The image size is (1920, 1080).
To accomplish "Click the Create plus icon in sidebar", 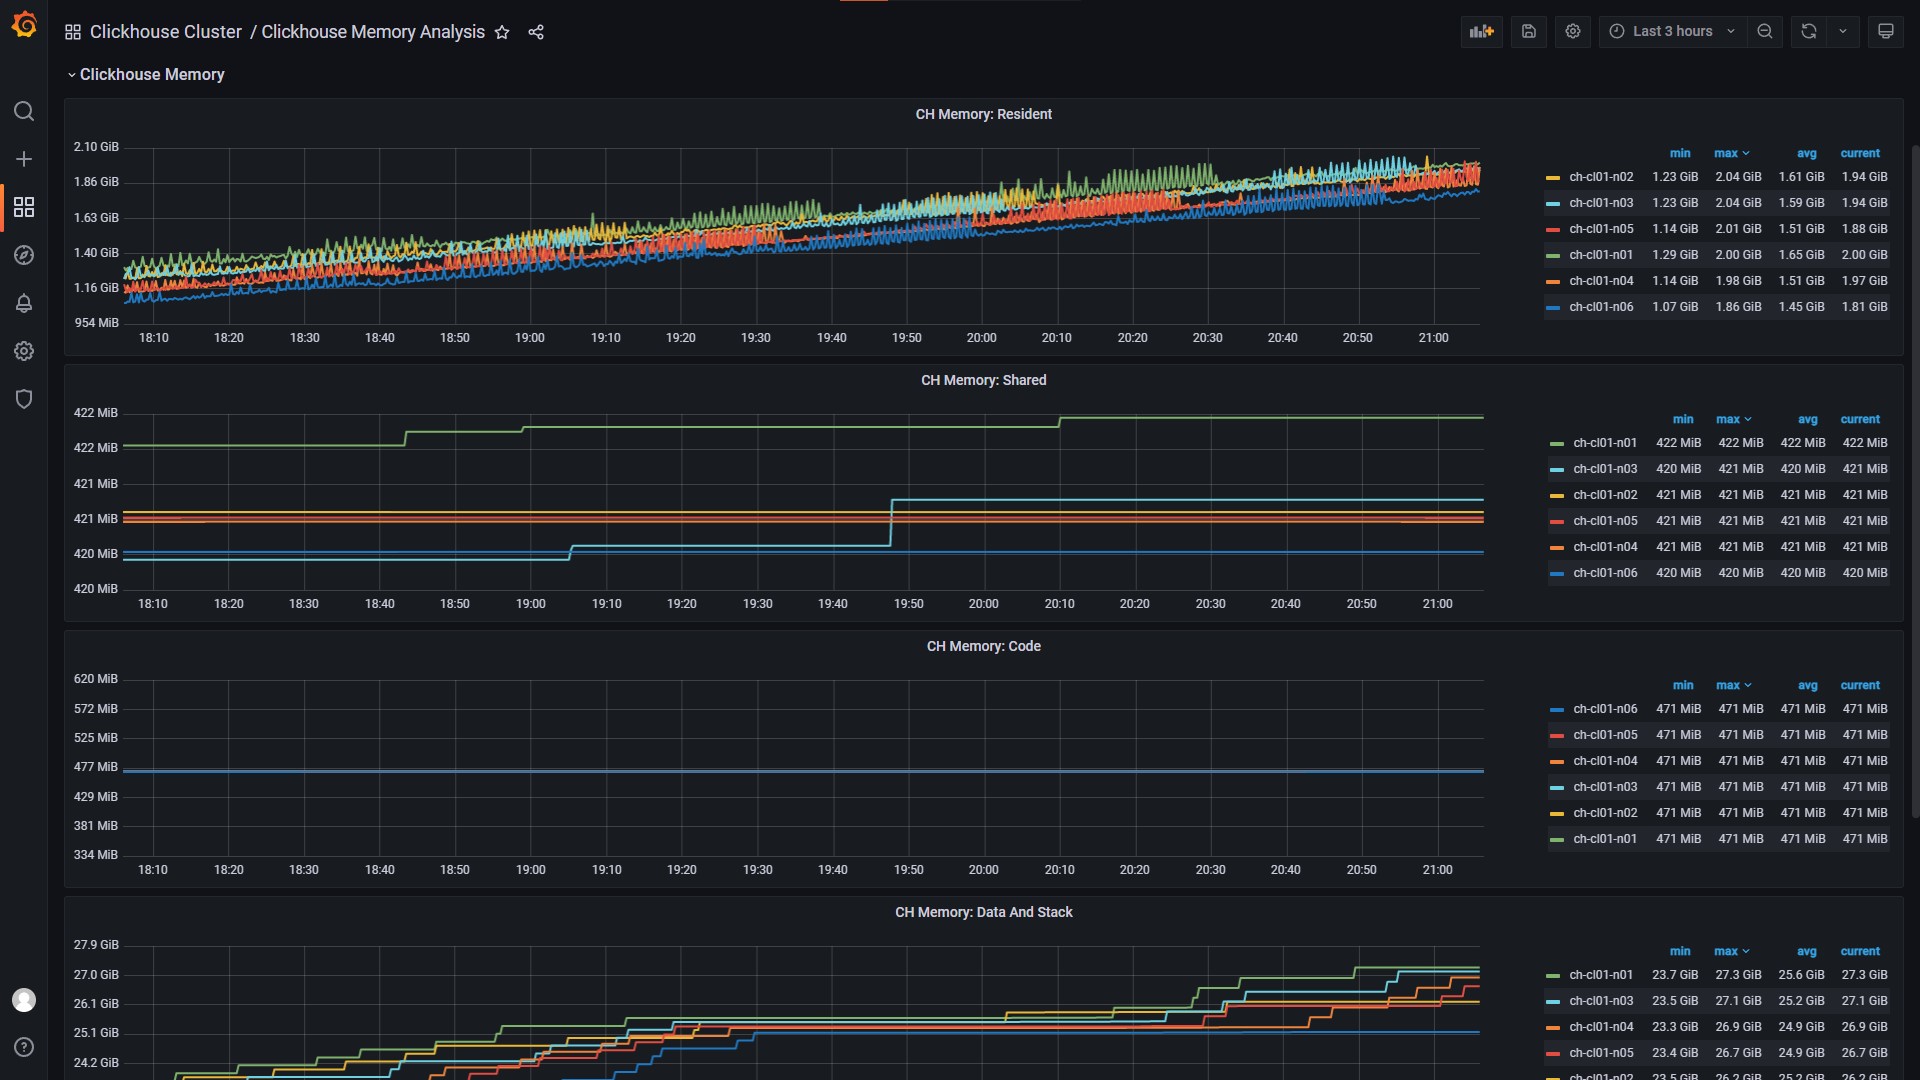I will (24, 159).
